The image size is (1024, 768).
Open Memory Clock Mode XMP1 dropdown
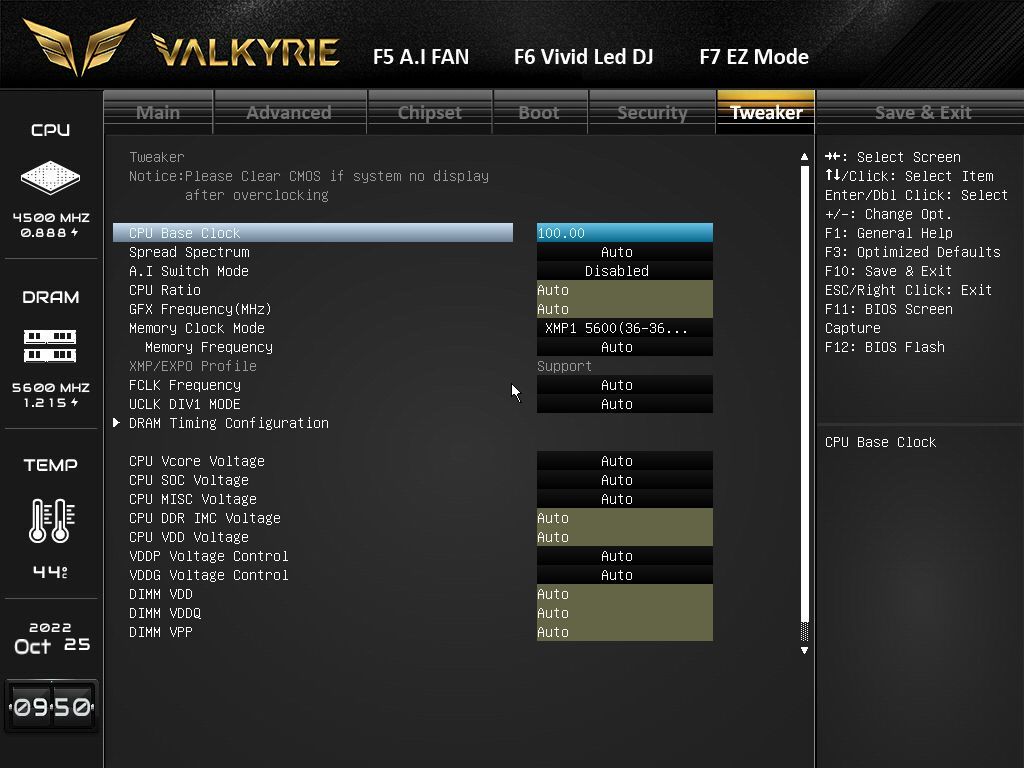point(624,328)
